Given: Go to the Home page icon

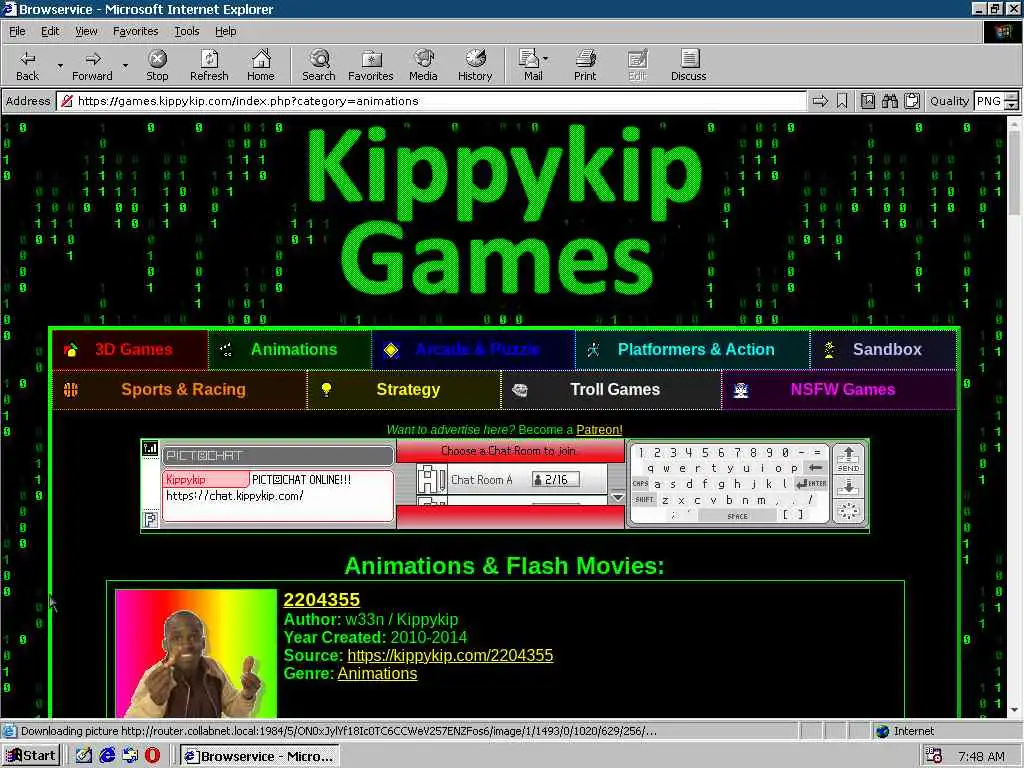Looking at the screenshot, I should (x=261, y=65).
